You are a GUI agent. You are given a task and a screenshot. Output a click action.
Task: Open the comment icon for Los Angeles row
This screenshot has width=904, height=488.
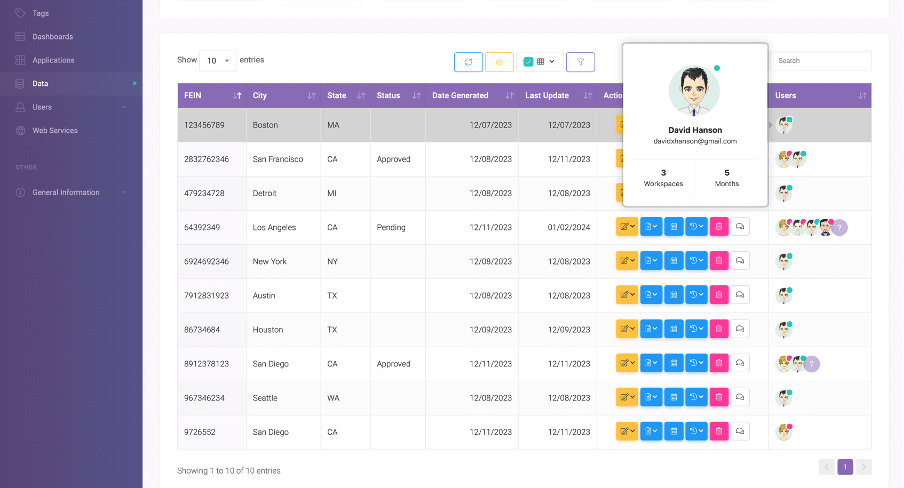740,227
